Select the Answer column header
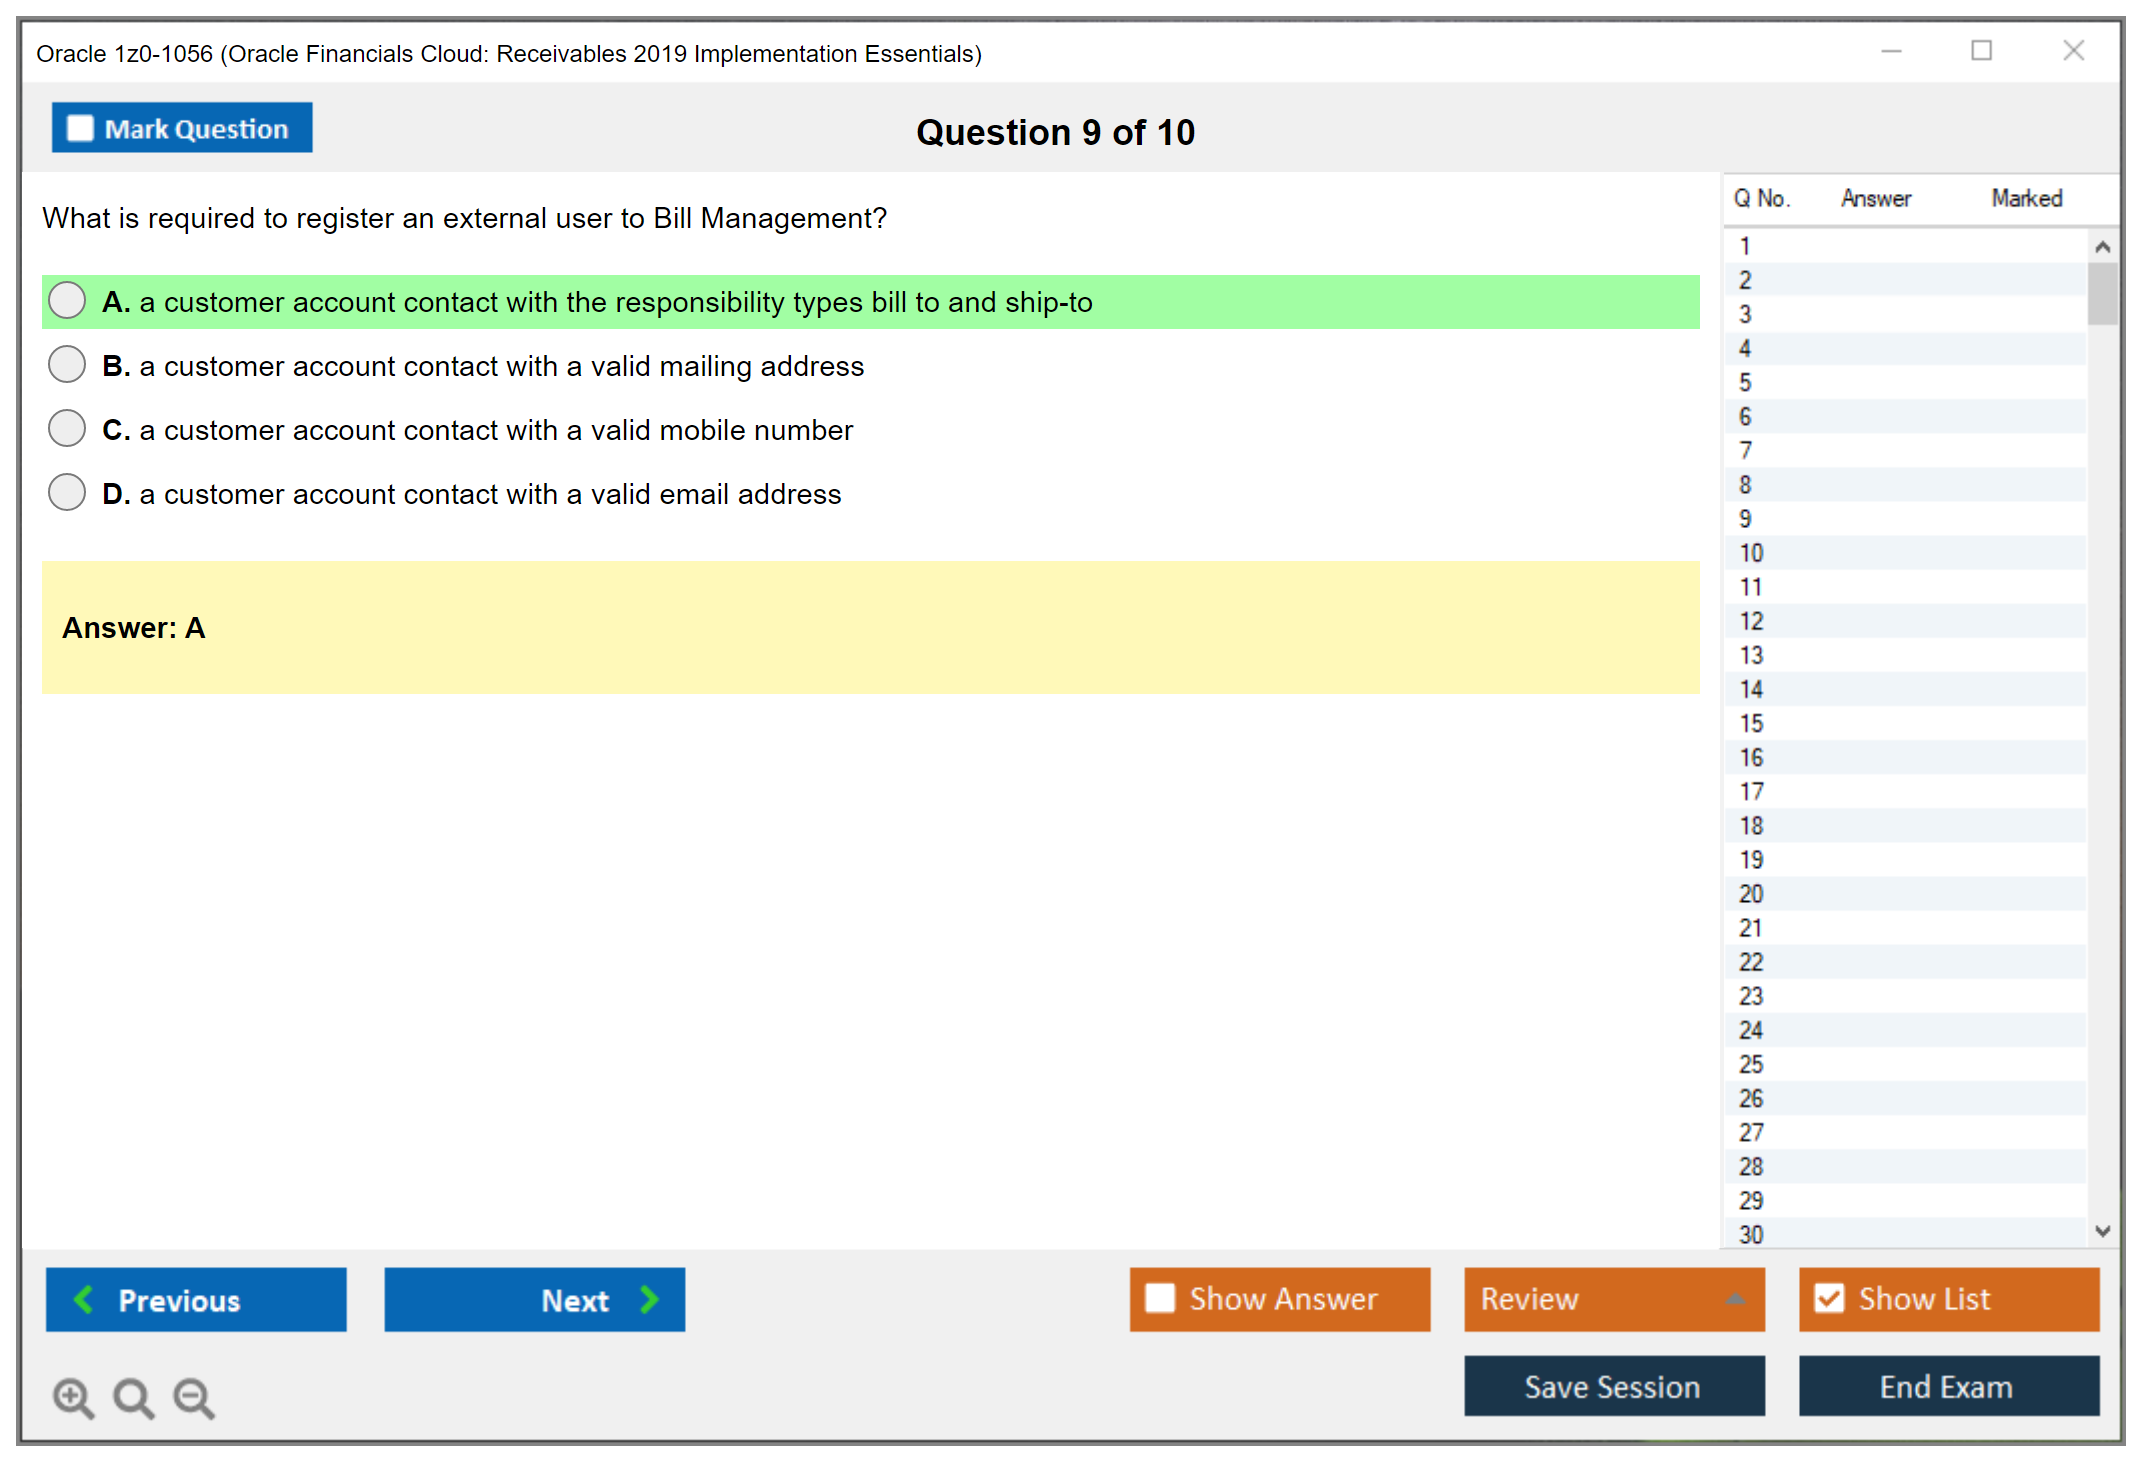The image size is (2150, 1470). coord(1875,198)
